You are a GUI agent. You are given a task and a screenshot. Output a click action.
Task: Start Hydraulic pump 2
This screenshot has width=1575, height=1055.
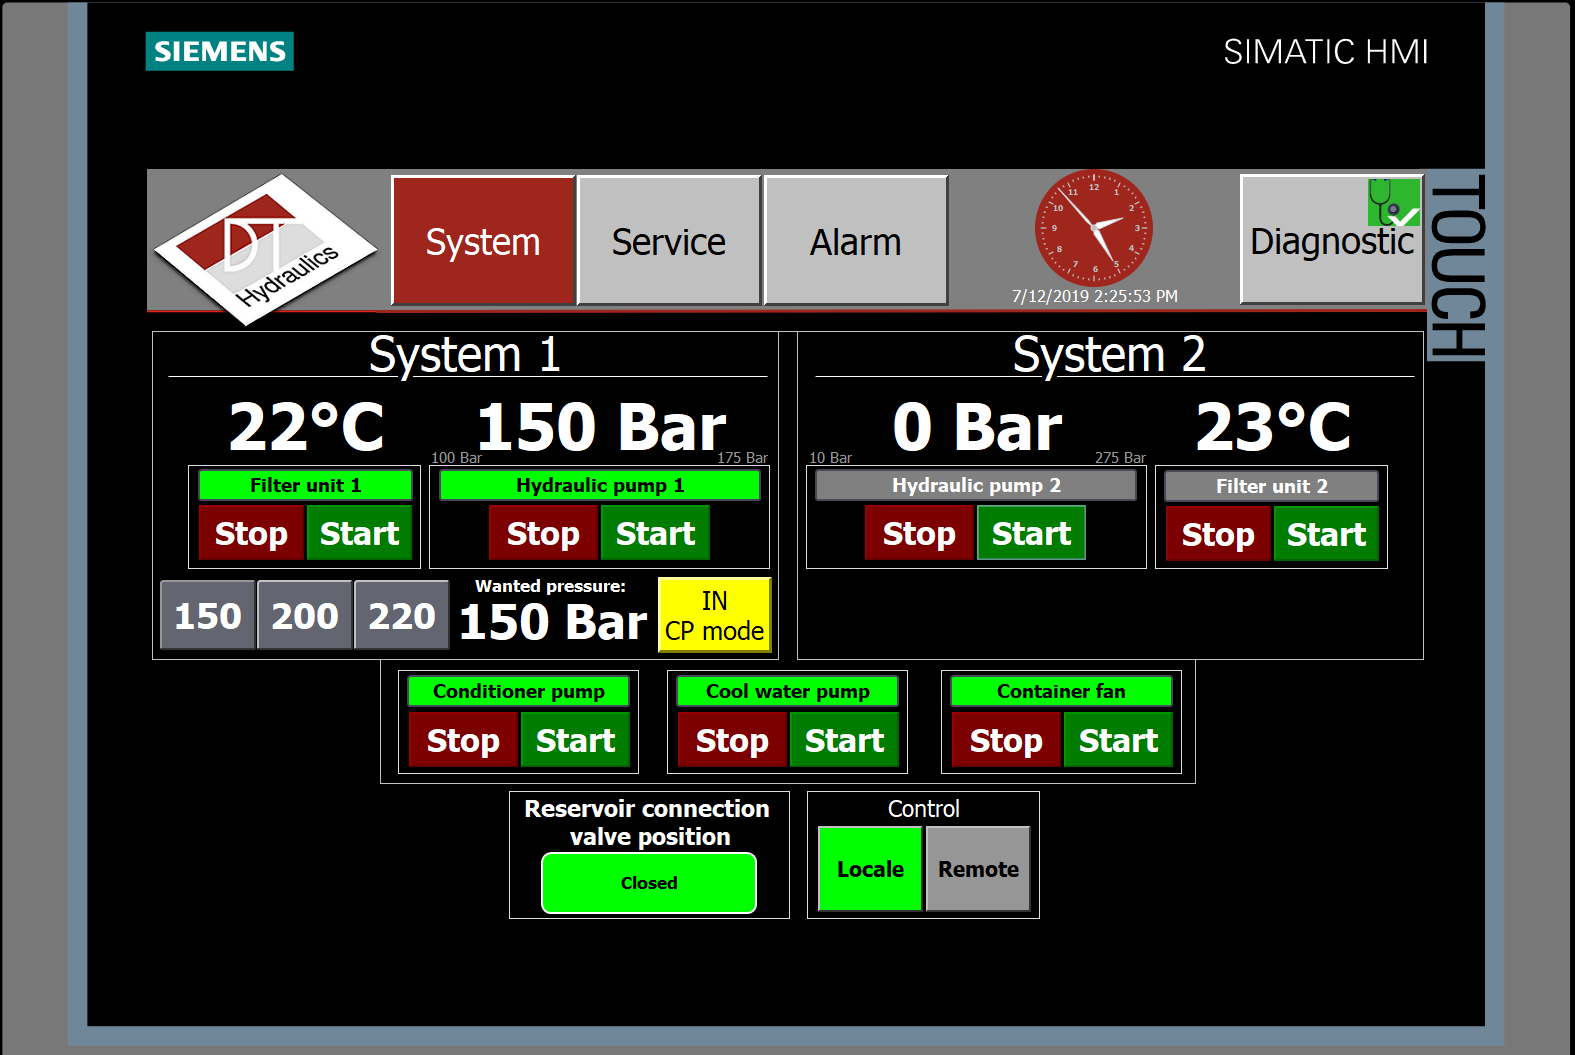click(1030, 534)
